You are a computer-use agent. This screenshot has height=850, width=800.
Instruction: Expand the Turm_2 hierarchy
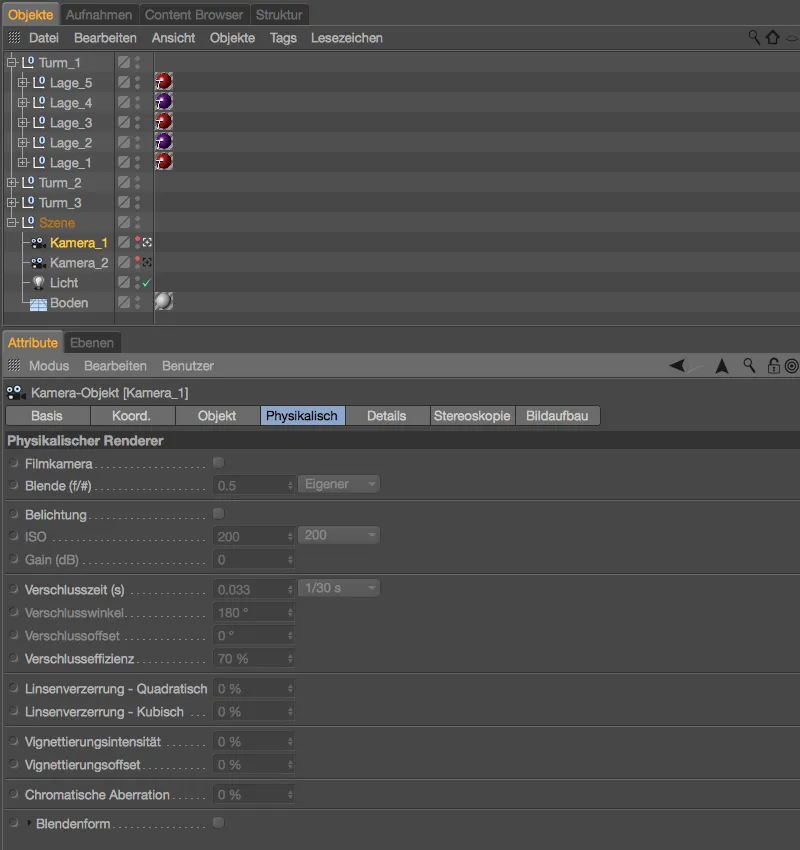11,183
